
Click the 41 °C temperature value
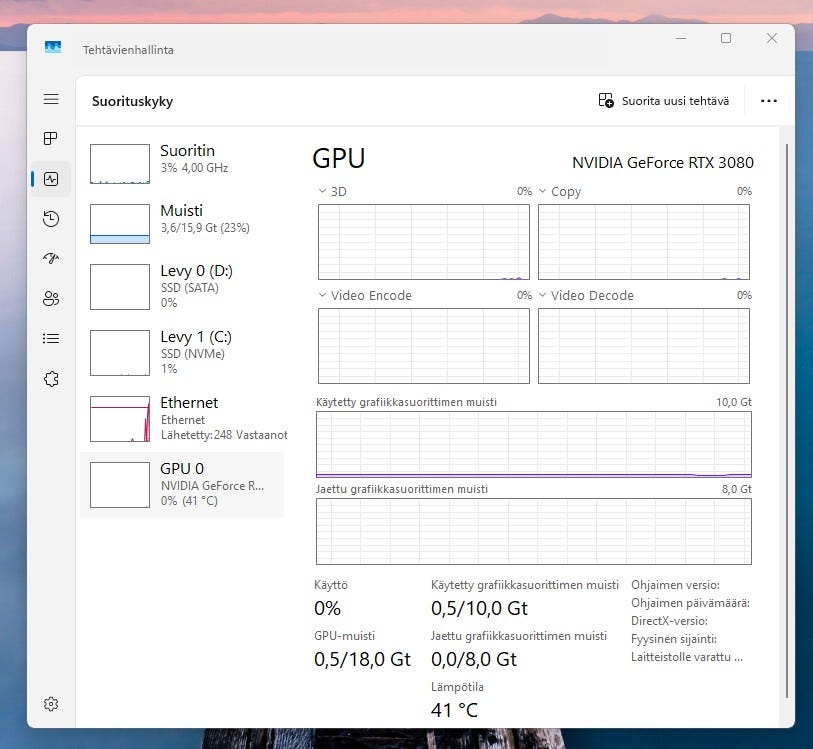pyautogui.click(x=454, y=710)
